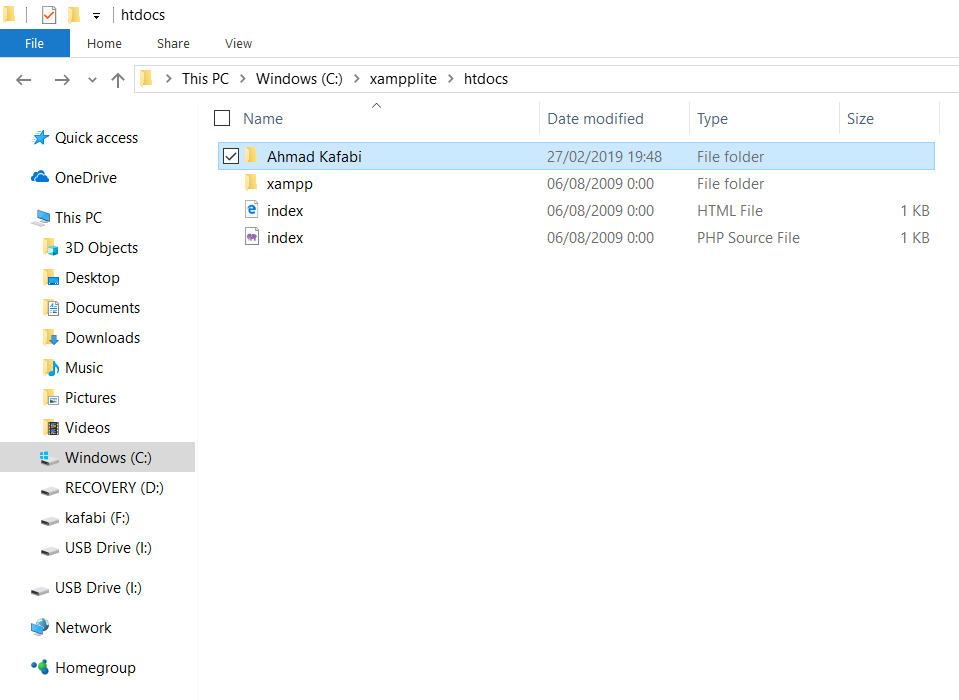The width and height of the screenshot is (959, 700).
Task: Click the Windows (C:) drive icon
Action: tap(48, 457)
